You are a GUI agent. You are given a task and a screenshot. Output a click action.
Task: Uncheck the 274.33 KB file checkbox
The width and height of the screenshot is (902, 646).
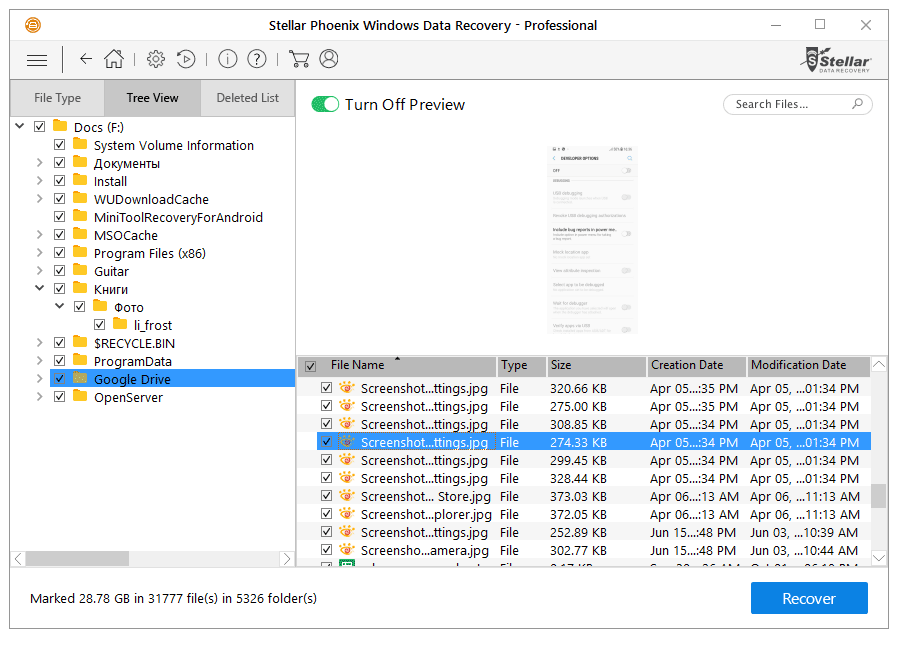[x=327, y=441]
